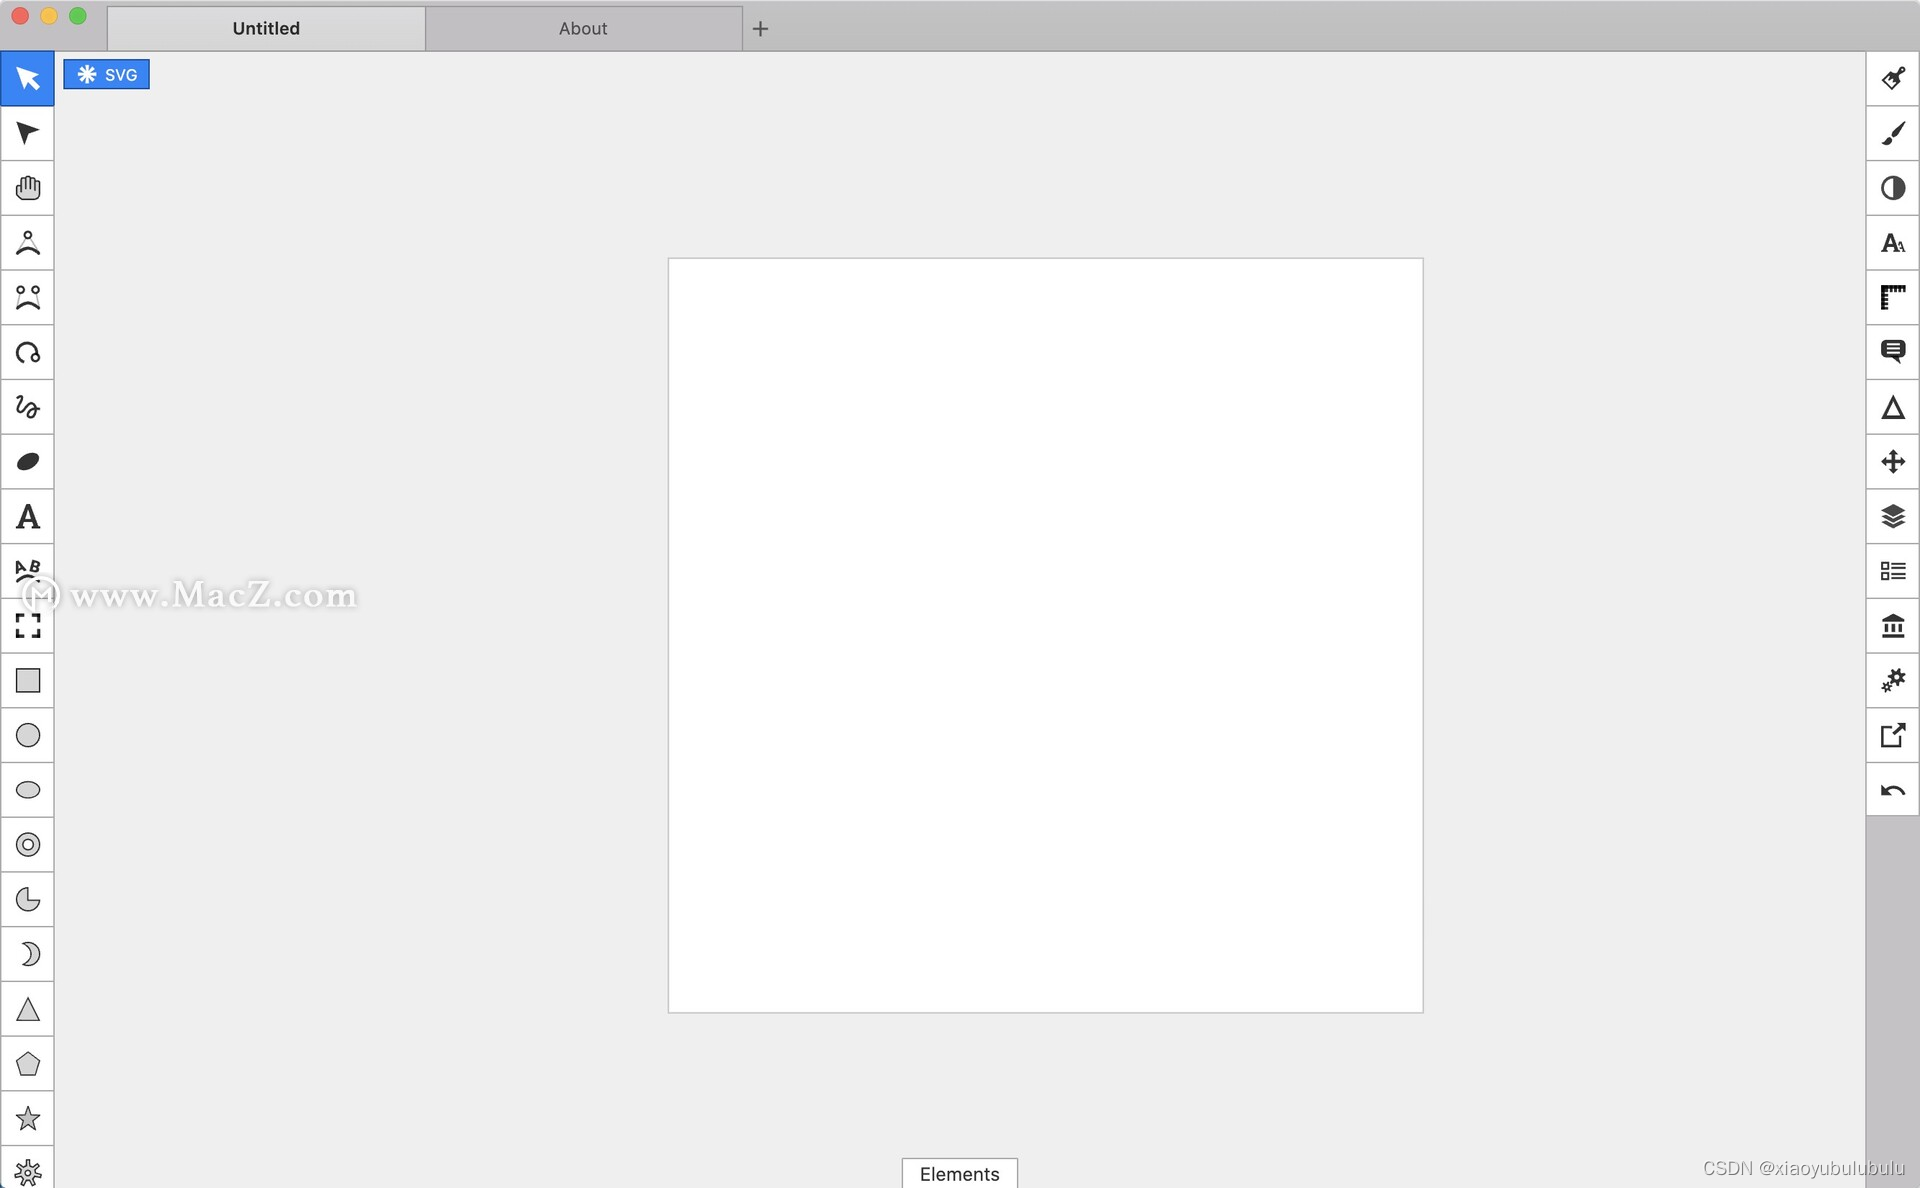Viewport: 1920px width, 1188px height.
Task: Select the Circle shape tool
Action: (x=27, y=735)
